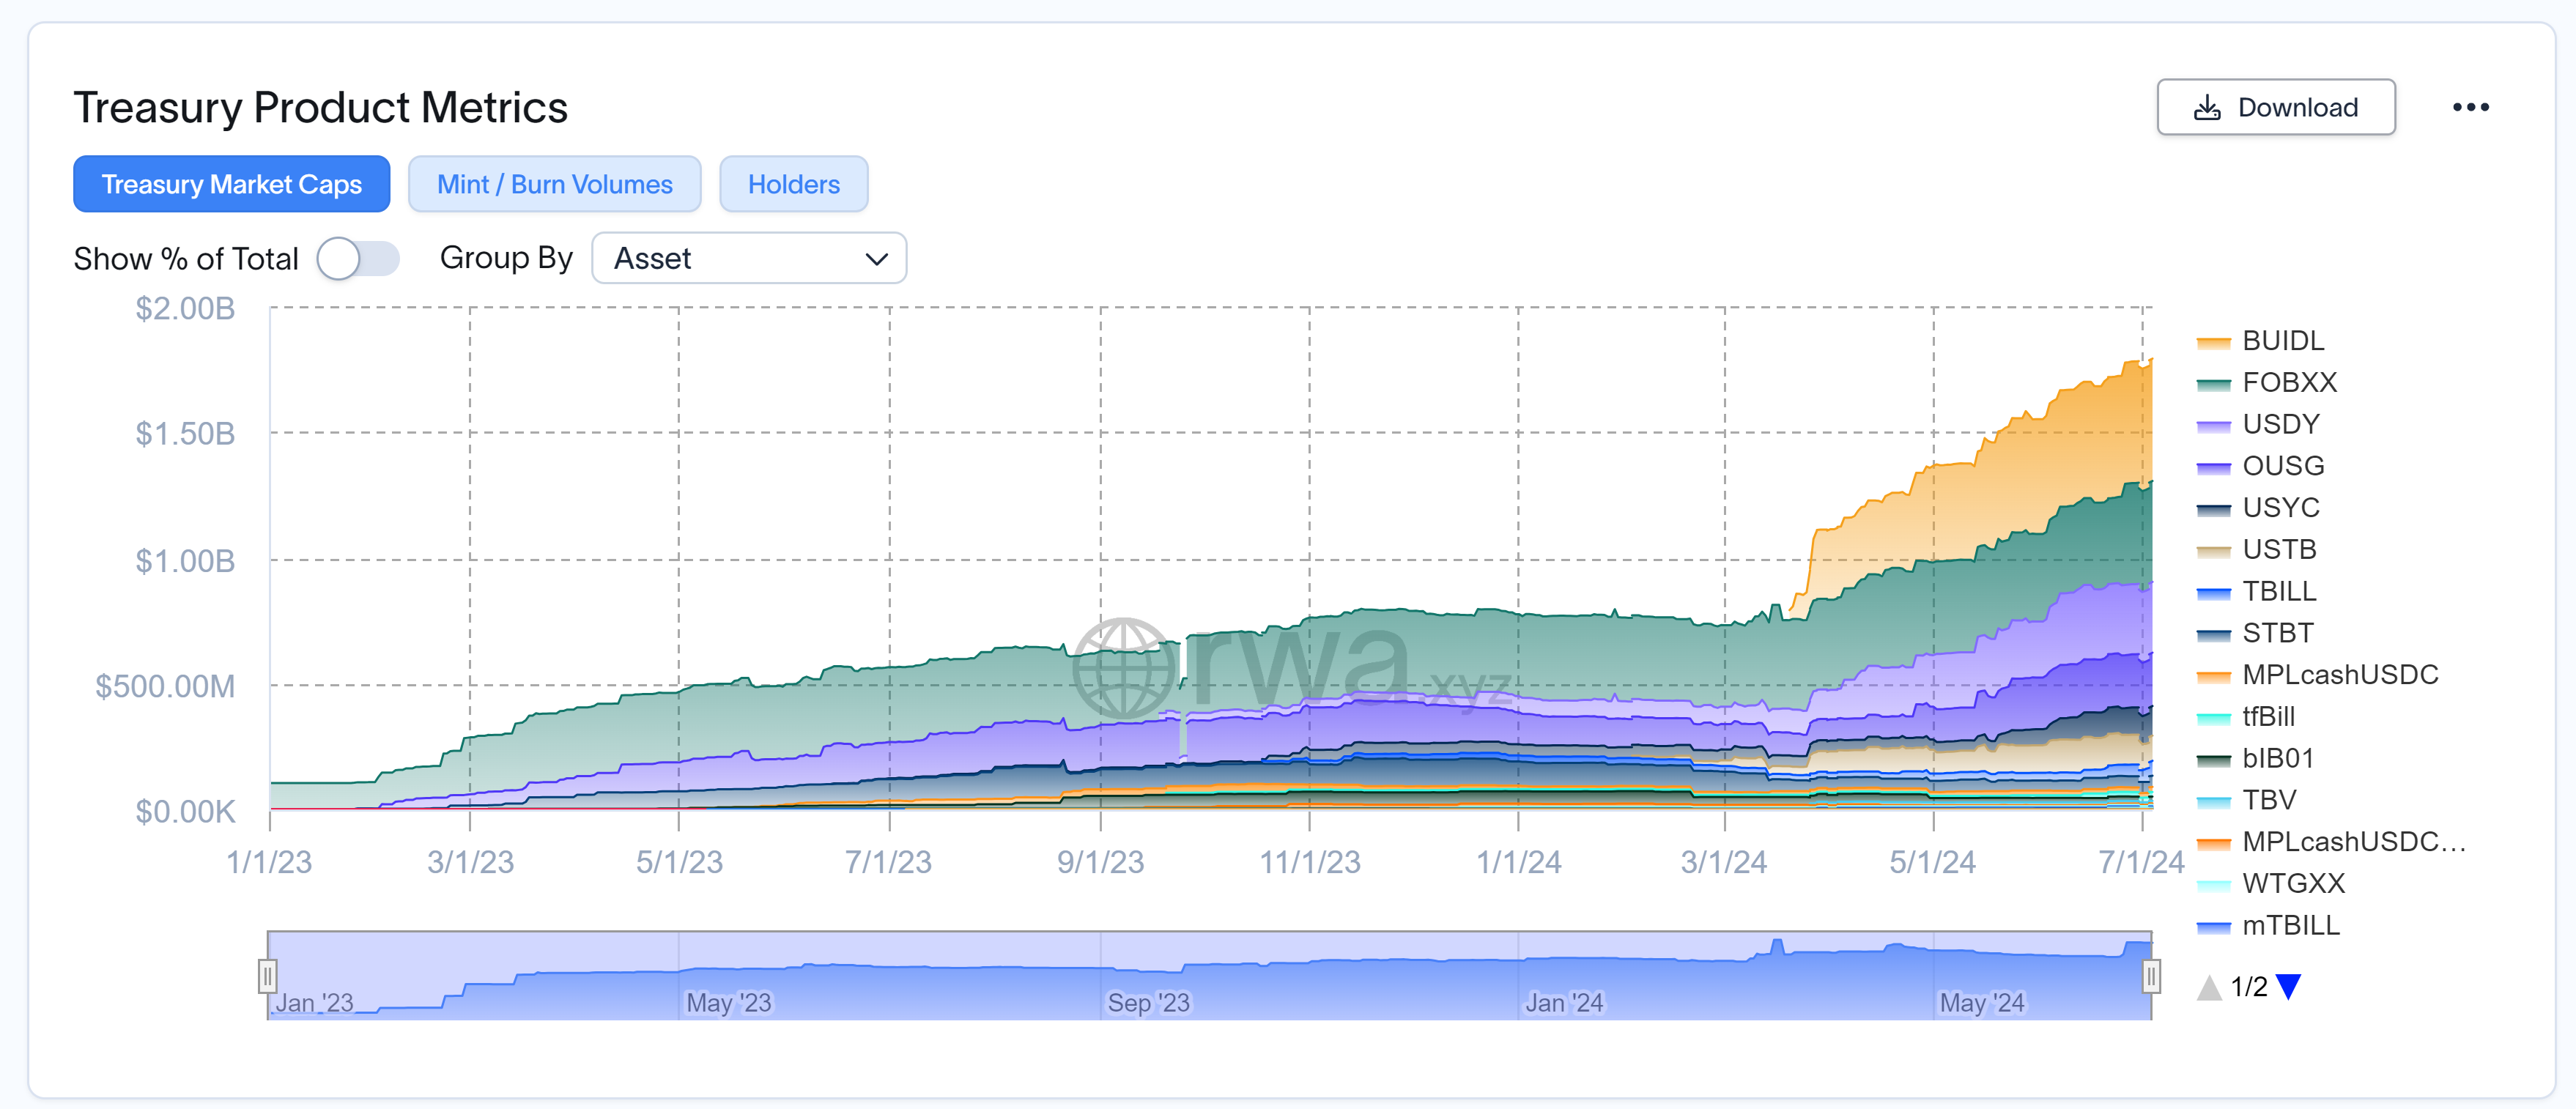Screen dimensions: 2576x1109
Task: Click the right range slider handle
Action: (2150, 975)
